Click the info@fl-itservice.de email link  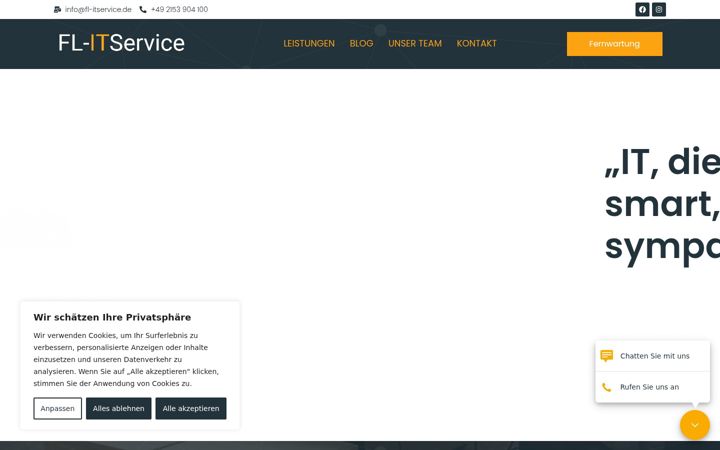tap(98, 9)
